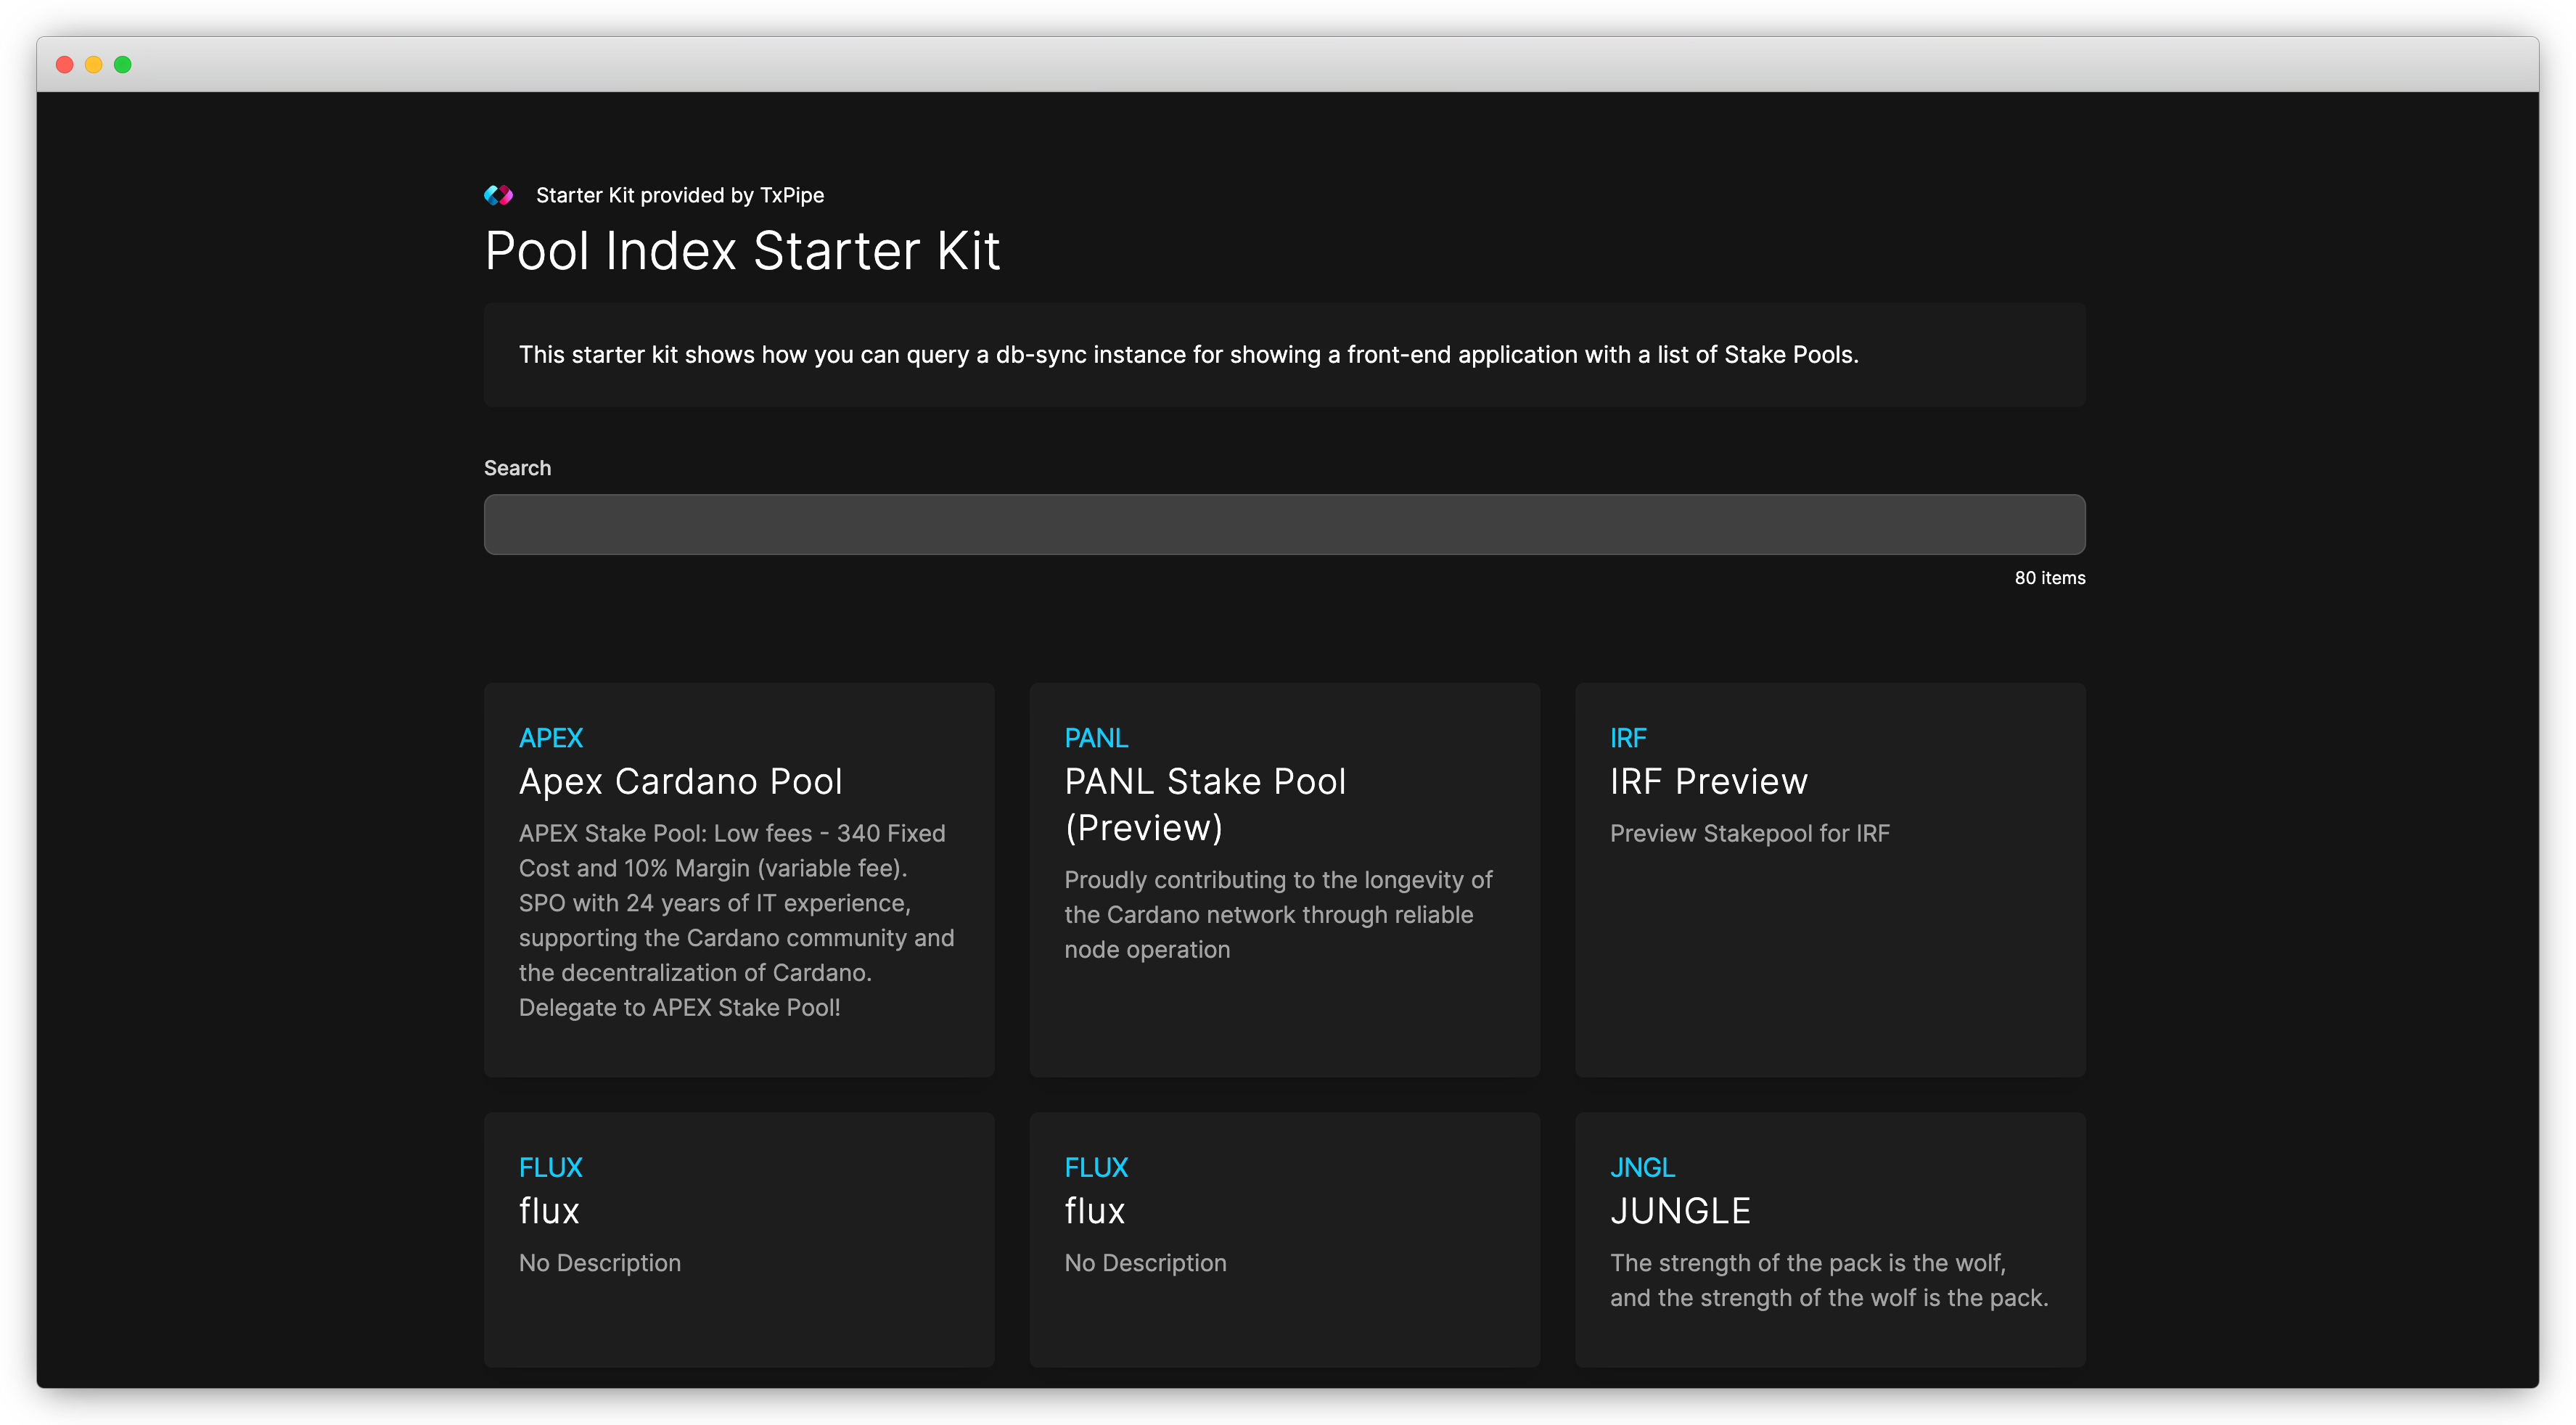Focus the Search input field

pyautogui.click(x=1284, y=524)
